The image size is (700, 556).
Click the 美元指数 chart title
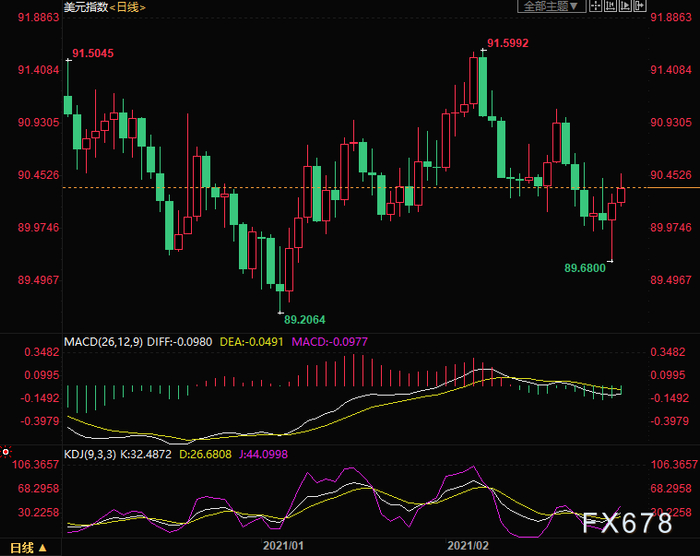pos(86,7)
